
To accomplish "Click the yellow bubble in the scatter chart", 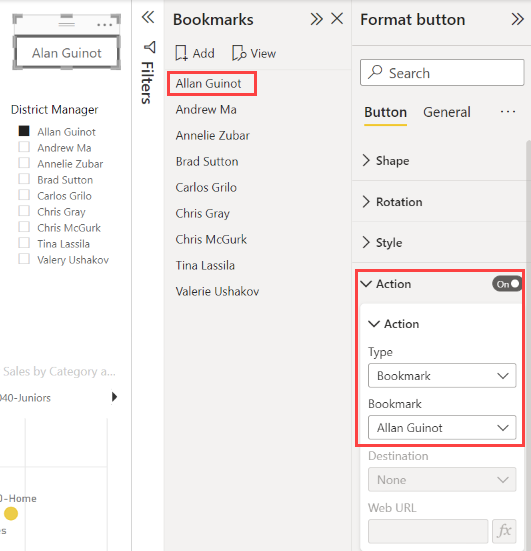I will (11, 513).
